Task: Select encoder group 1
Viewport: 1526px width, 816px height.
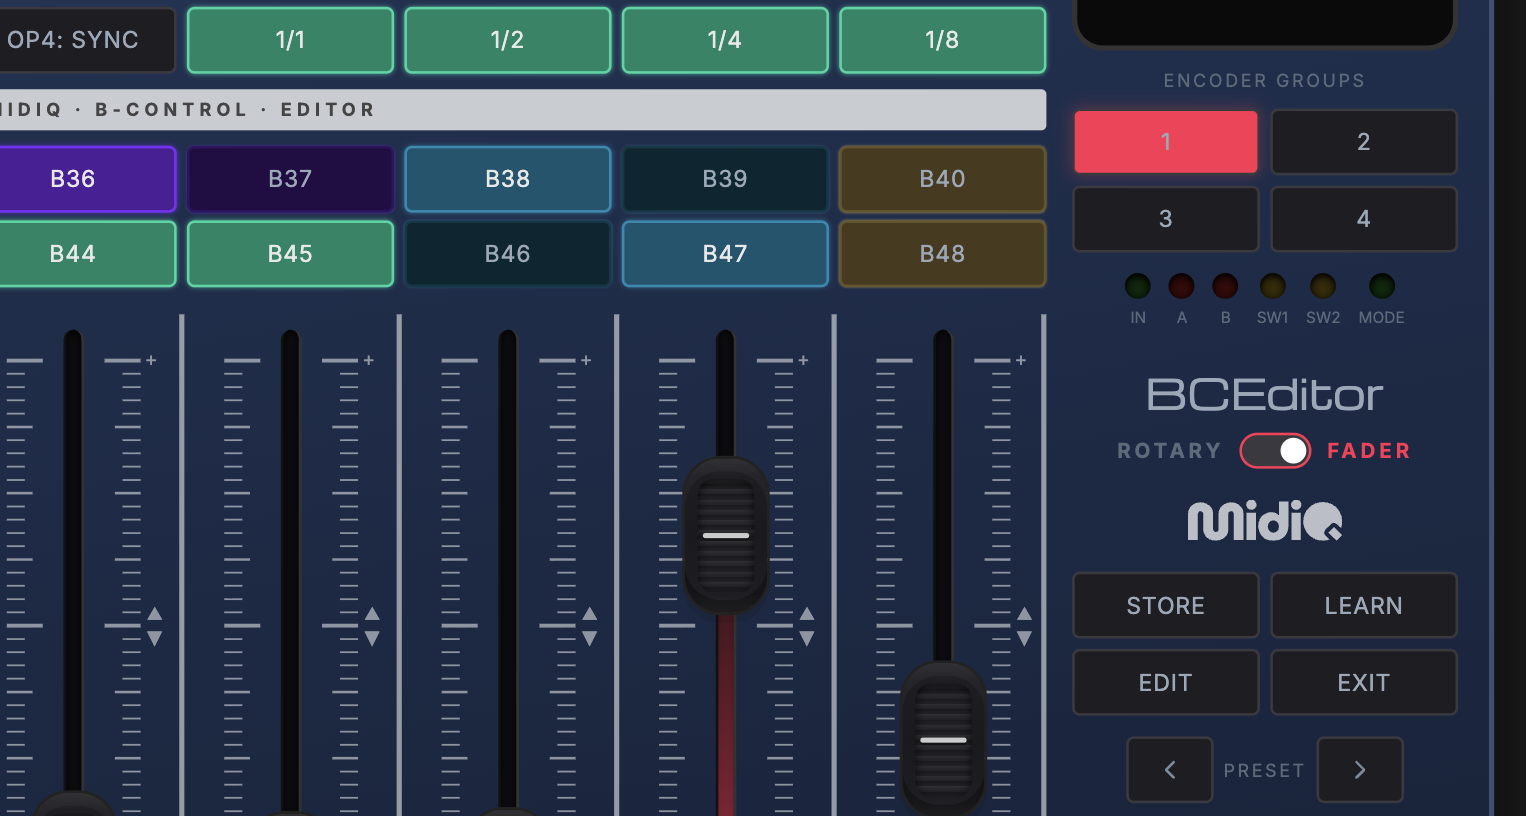Action: pos(1166,142)
